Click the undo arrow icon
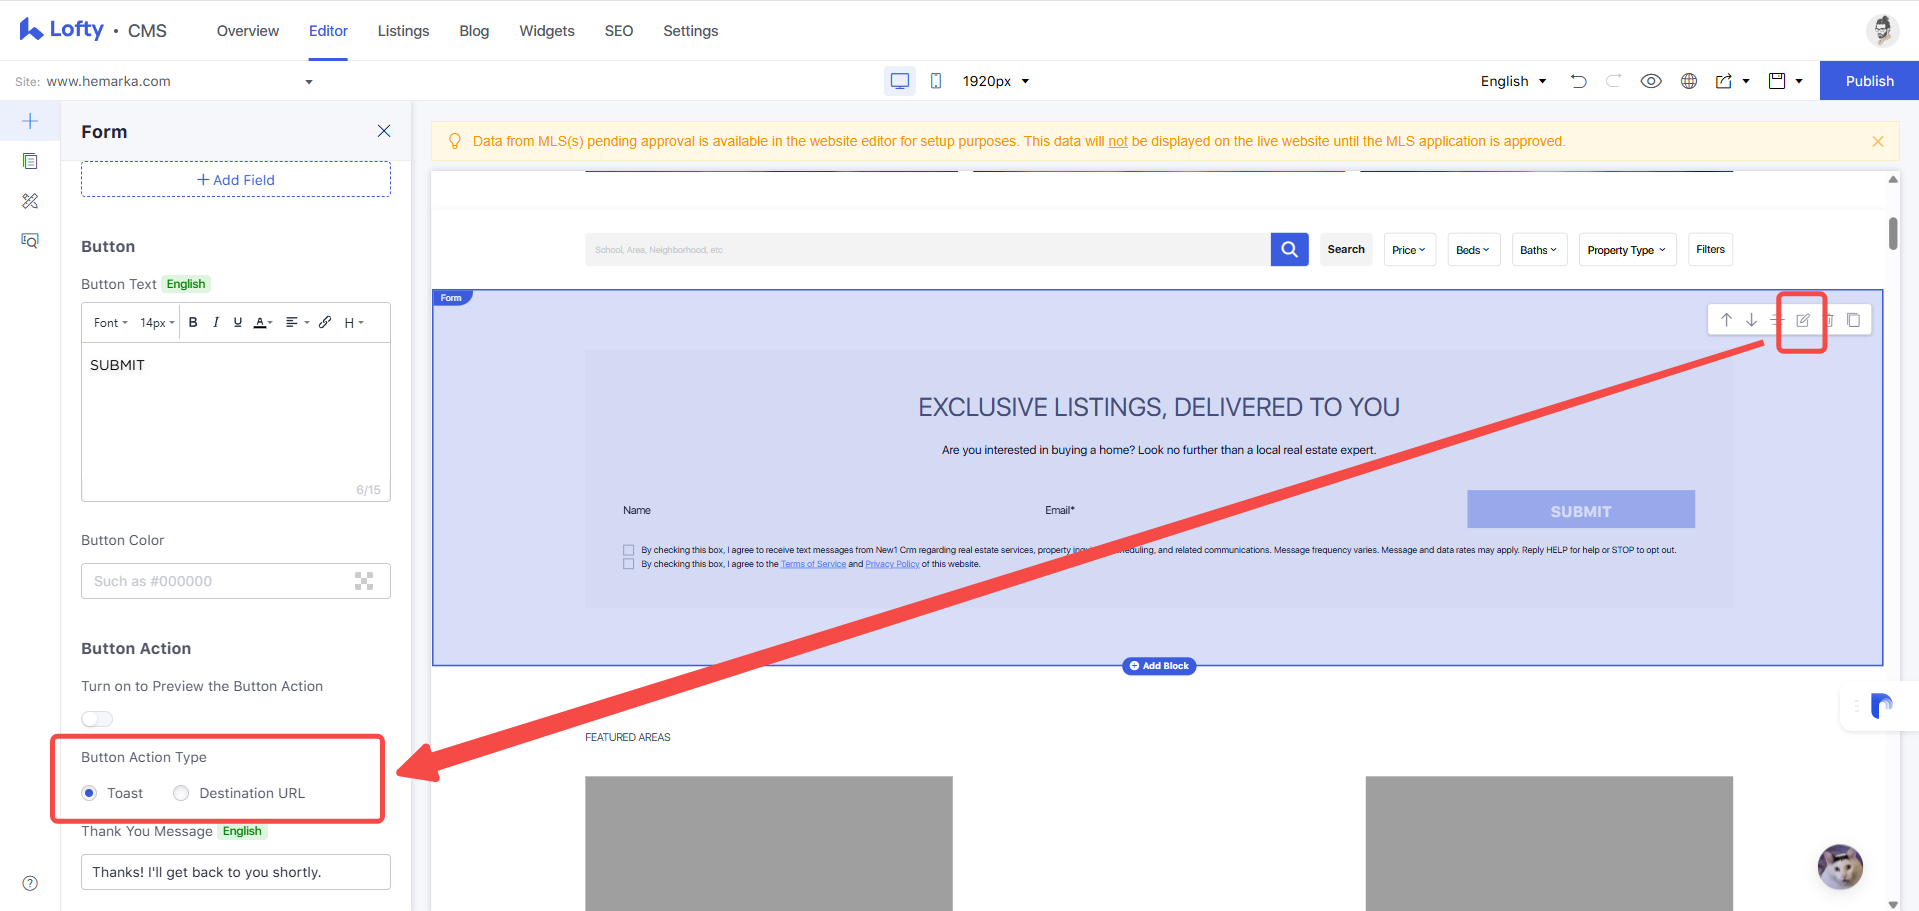 [x=1578, y=81]
